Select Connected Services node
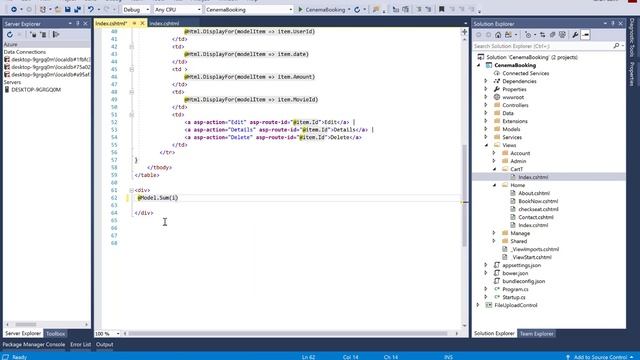This screenshot has height=360, width=640. point(526,73)
